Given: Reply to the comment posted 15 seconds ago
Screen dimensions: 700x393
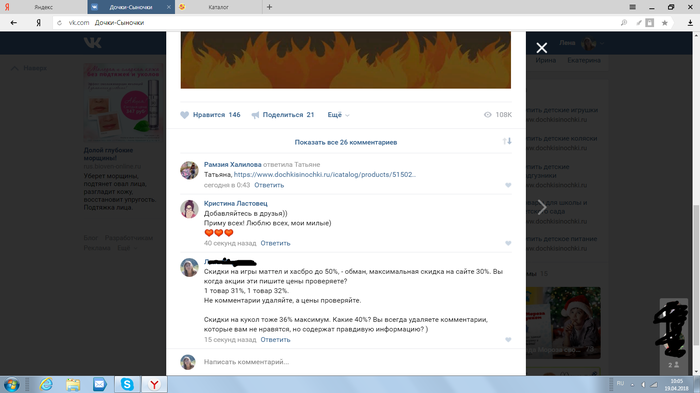Looking at the screenshot, I should pyautogui.click(x=275, y=339).
